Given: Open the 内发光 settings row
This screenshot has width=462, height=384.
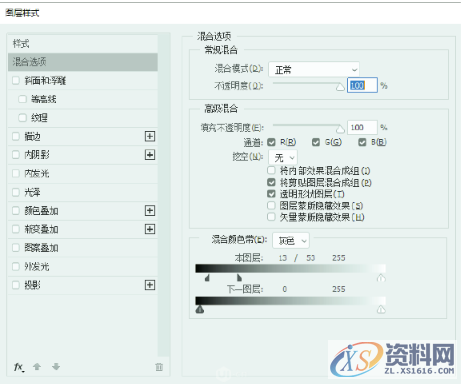Looking at the screenshot, I should 83,173.
